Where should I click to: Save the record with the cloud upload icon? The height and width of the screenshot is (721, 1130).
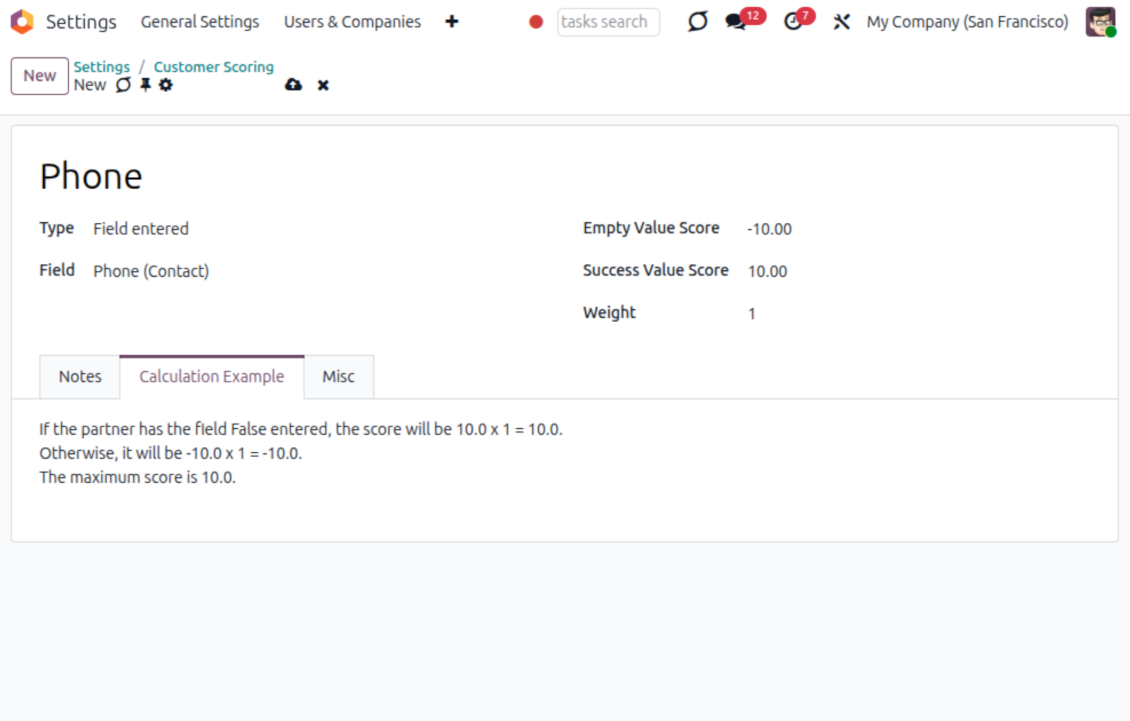coord(293,86)
